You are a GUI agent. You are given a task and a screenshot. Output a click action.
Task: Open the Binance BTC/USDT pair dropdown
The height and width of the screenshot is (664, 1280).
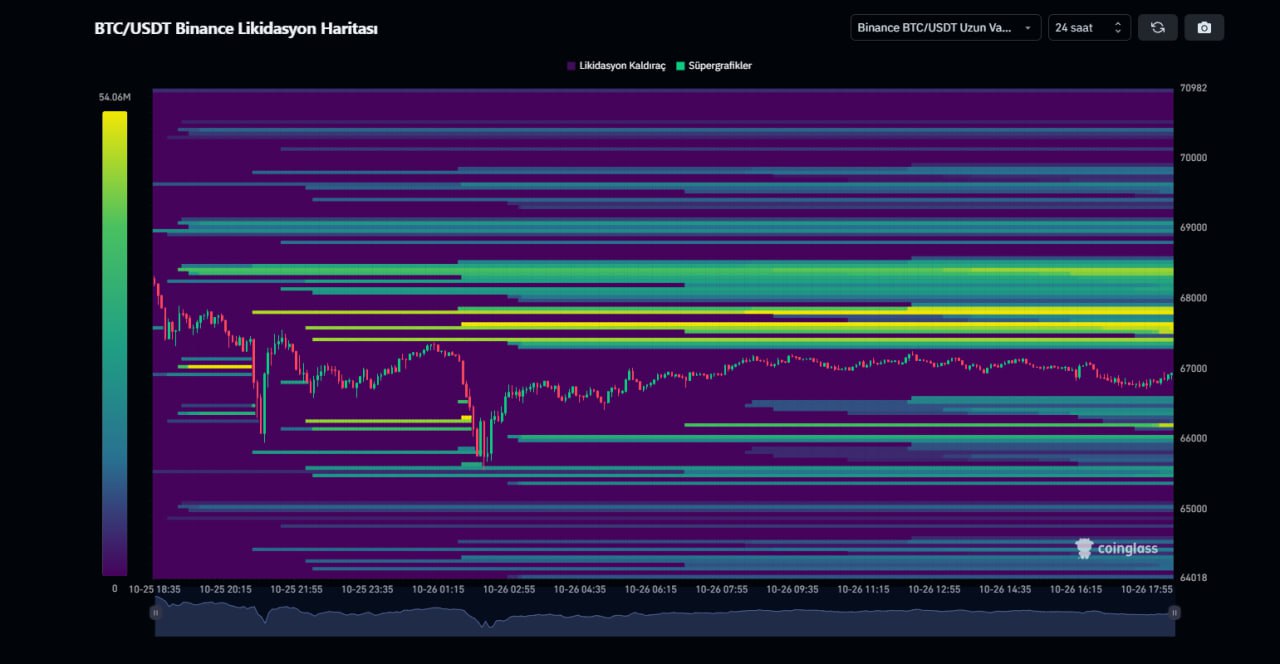click(946, 28)
